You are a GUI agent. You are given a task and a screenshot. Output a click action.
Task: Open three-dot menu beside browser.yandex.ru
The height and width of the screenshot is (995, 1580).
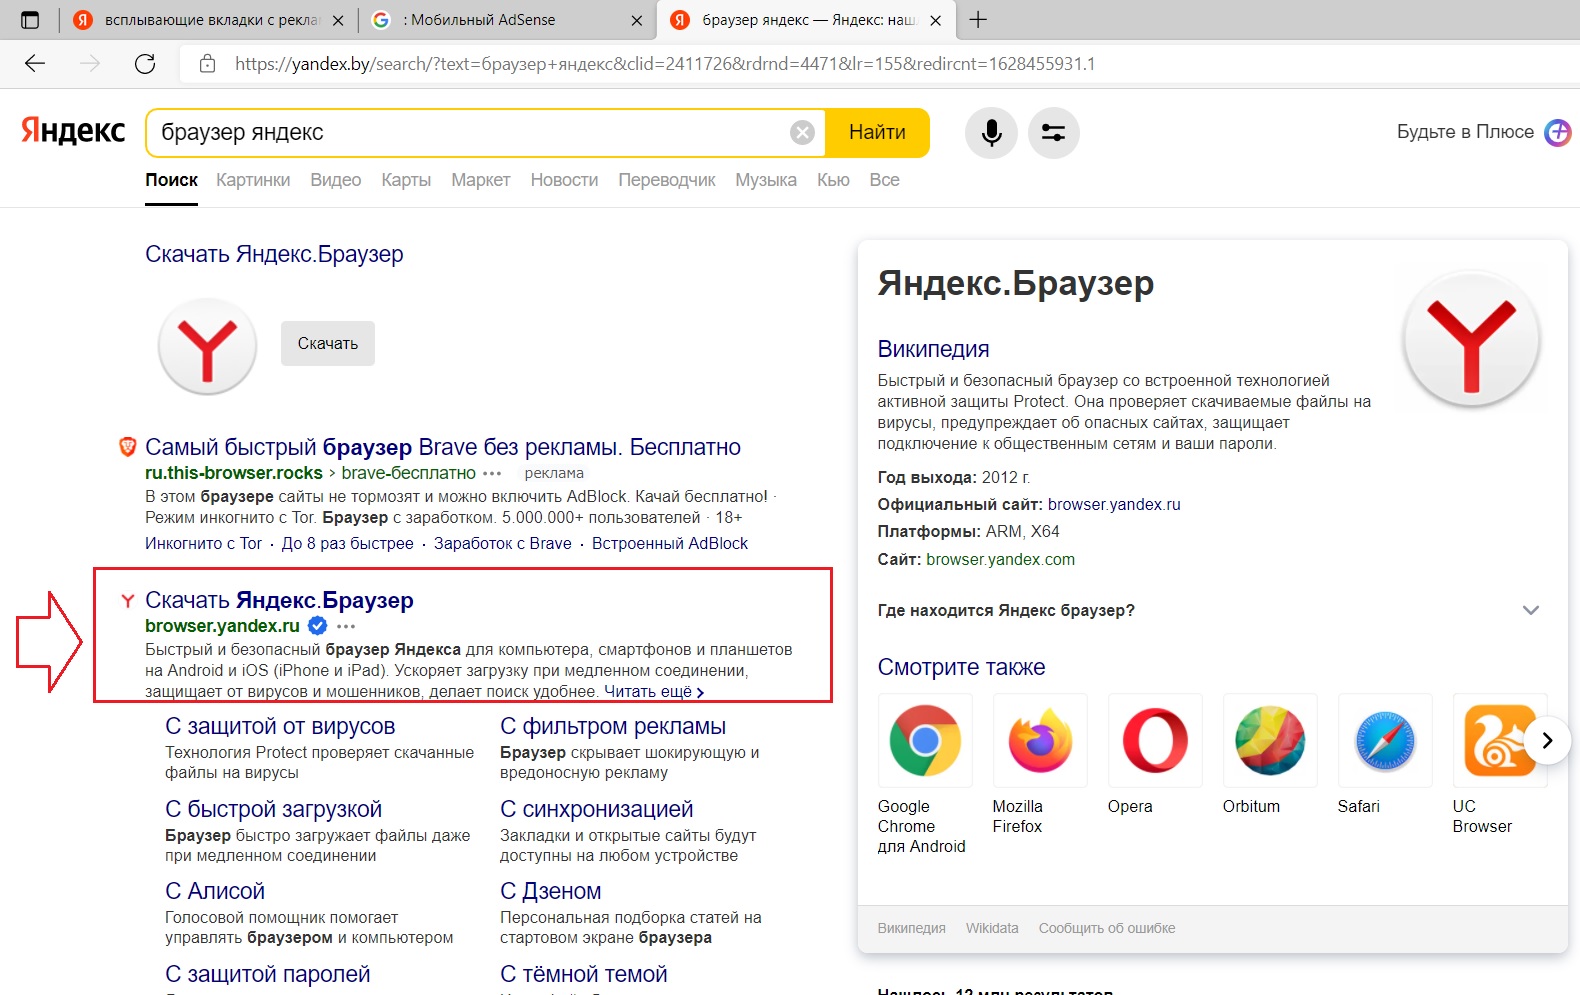pyautogui.click(x=346, y=626)
